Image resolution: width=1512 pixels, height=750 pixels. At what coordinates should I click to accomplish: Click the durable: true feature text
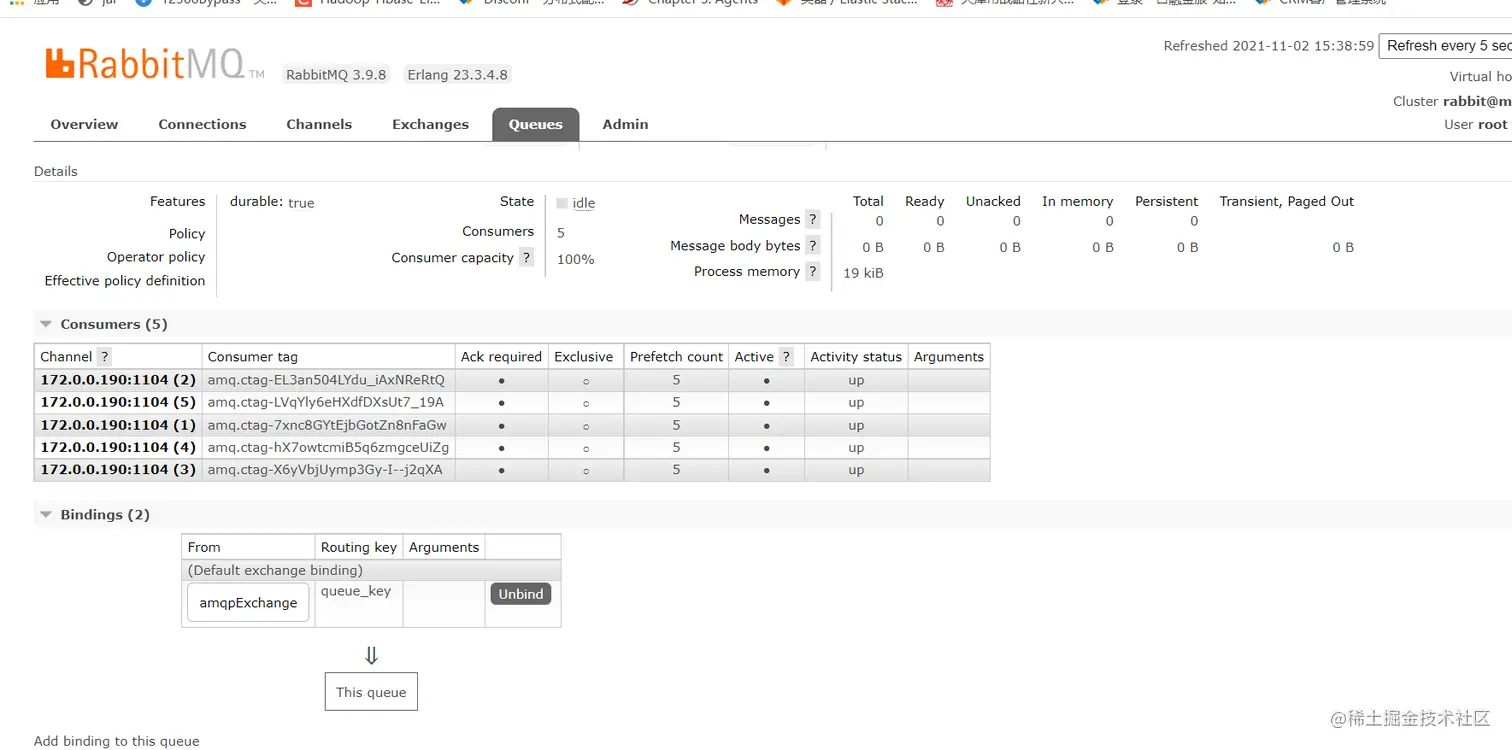[272, 202]
